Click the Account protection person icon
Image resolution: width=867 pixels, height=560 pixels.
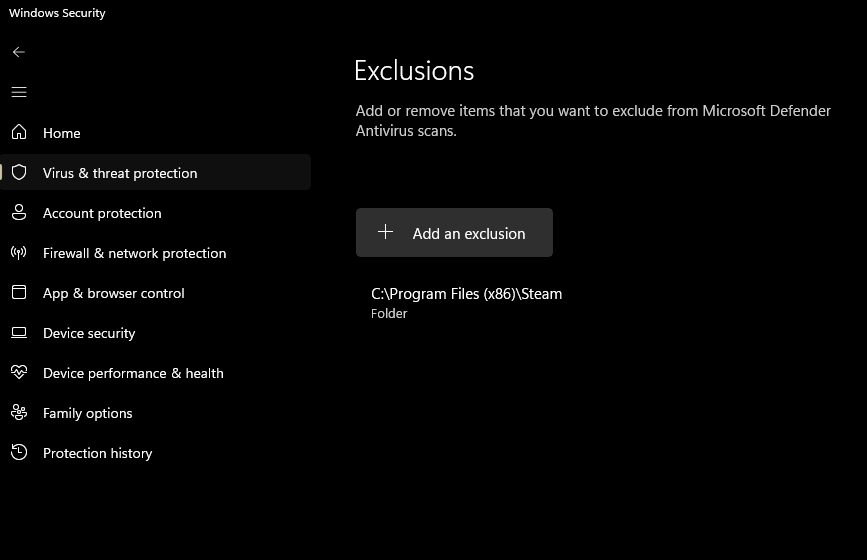pyautogui.click(x=18, y=212)
